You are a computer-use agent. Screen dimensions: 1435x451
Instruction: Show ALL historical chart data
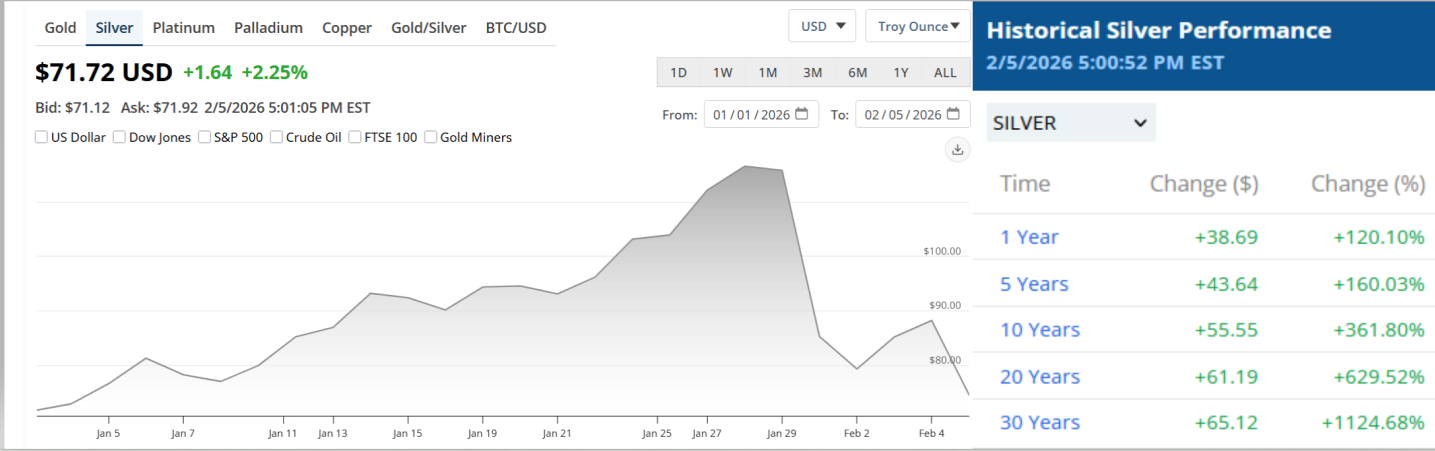pyautogui.click(x=945, y=73)
